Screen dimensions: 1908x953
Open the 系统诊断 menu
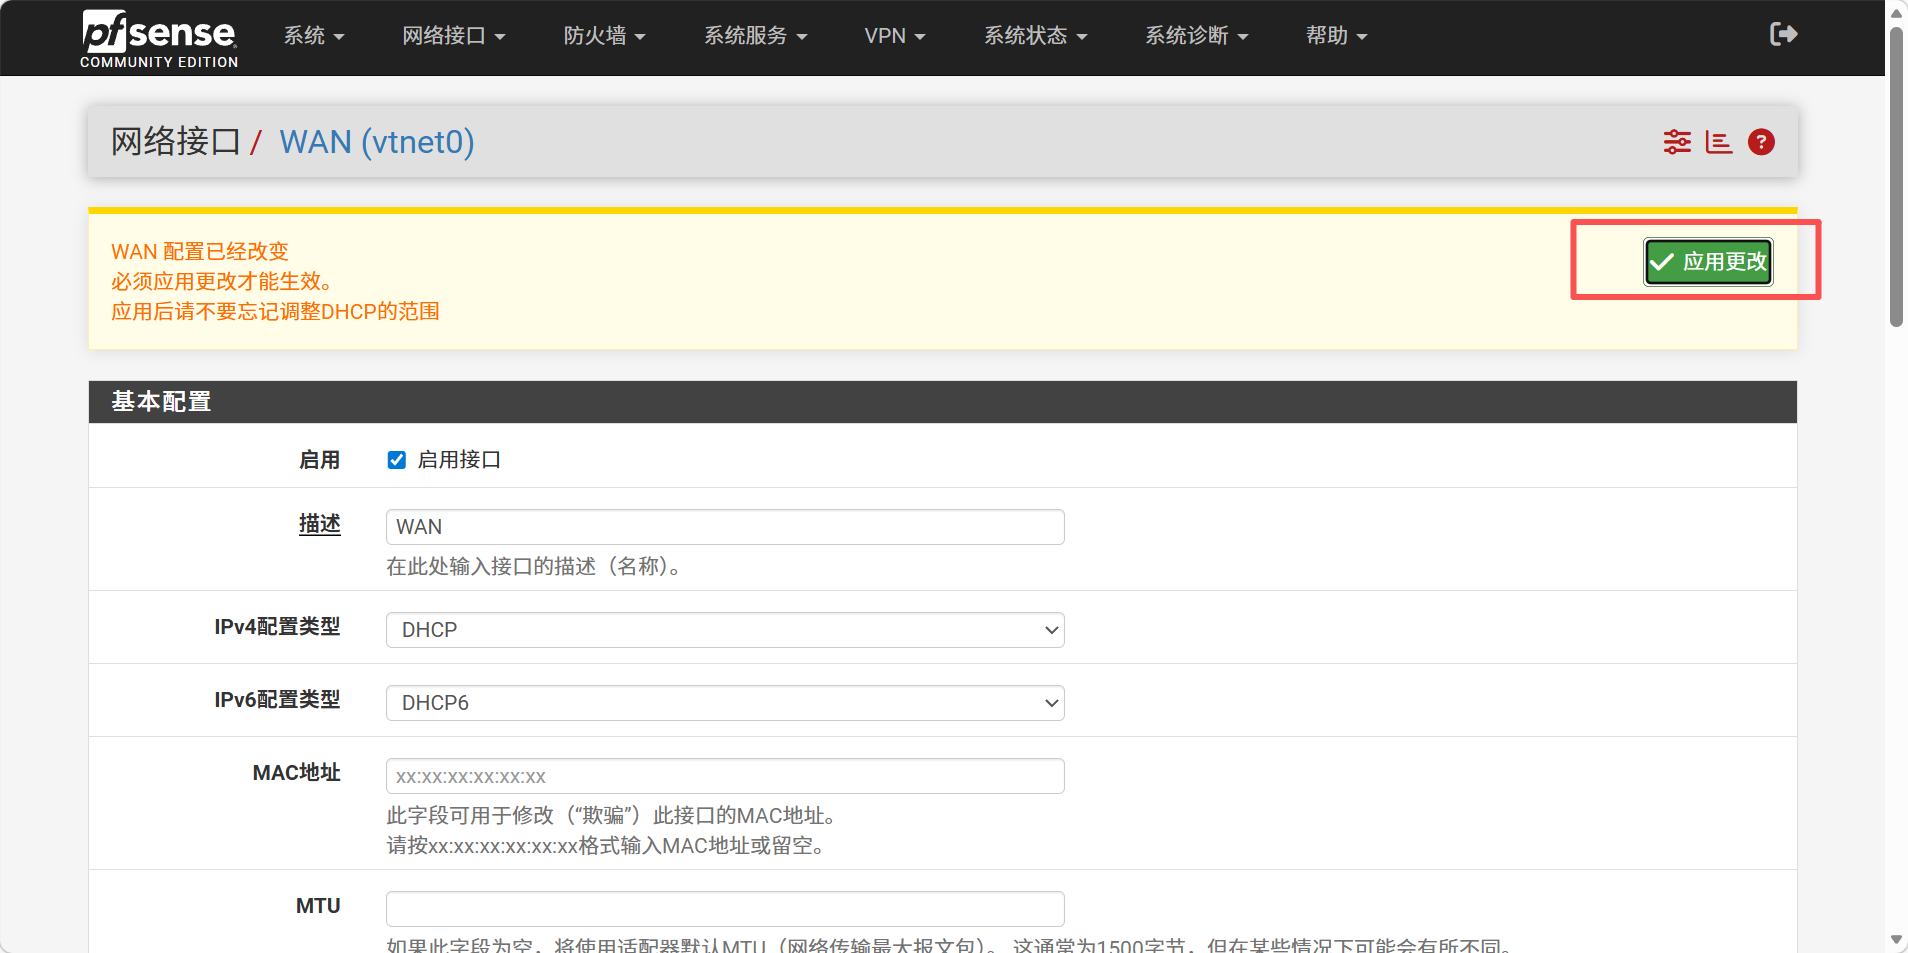tap(1196, 36)
